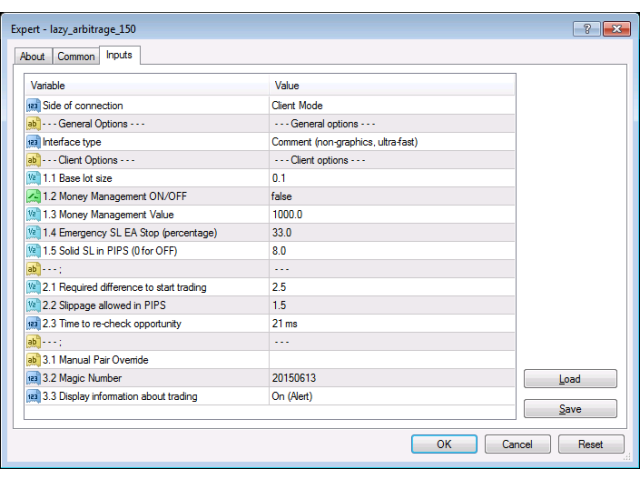Click the boolean icon for Money Management ON/OFF
This screenshot has width=640, height=480.
32,196
